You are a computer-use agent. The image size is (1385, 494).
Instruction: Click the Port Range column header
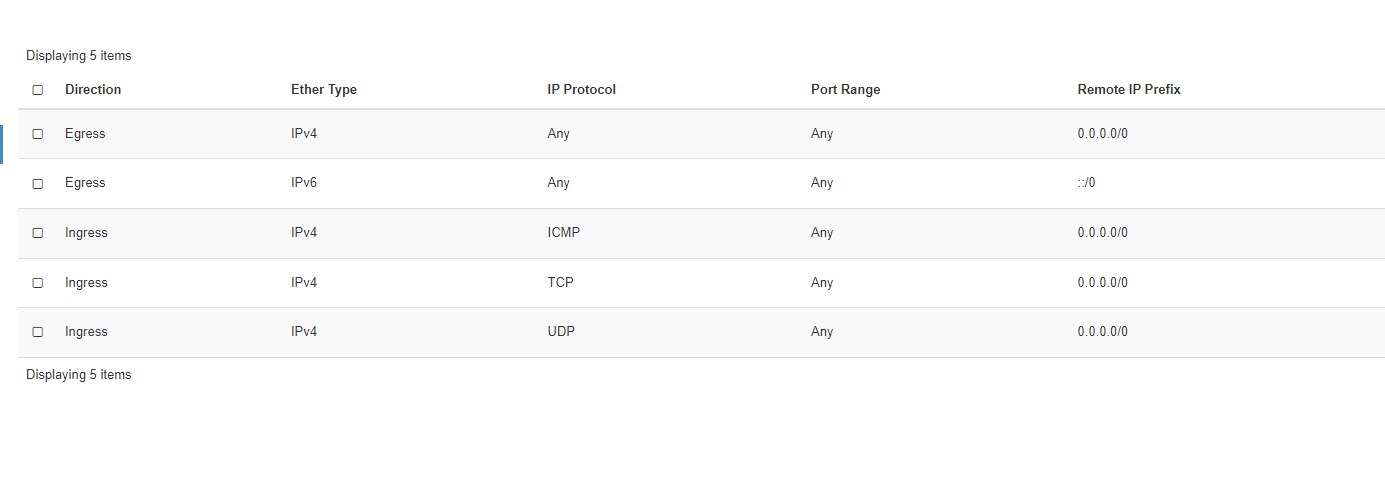click(845, 90)
